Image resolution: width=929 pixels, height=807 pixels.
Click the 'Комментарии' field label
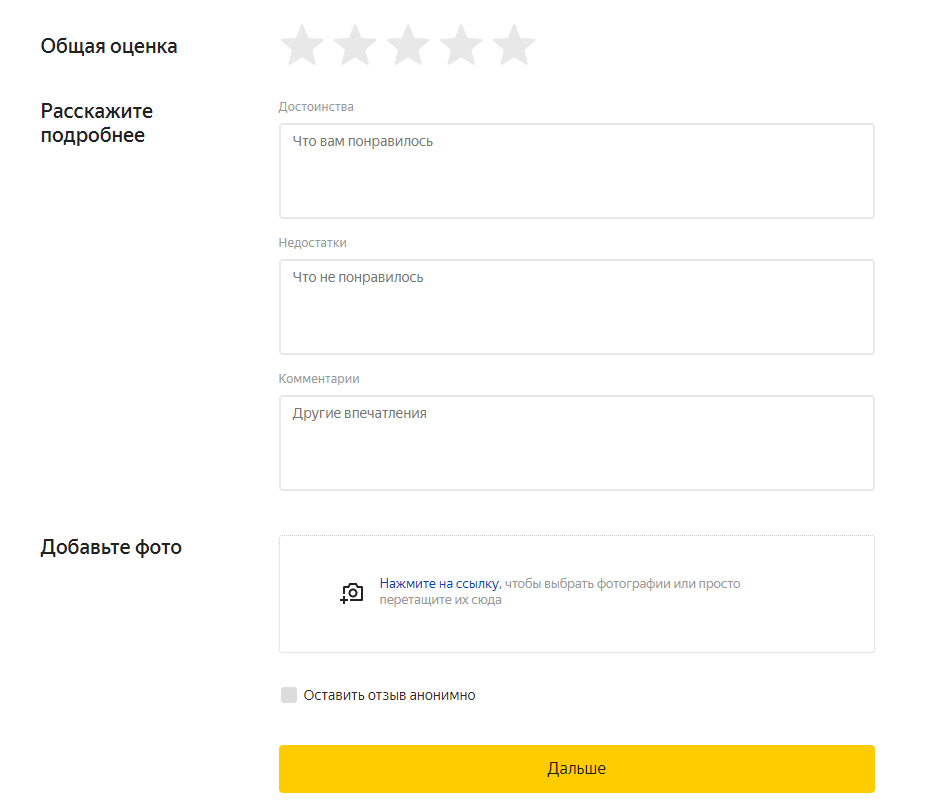click(x=319, y=379)
